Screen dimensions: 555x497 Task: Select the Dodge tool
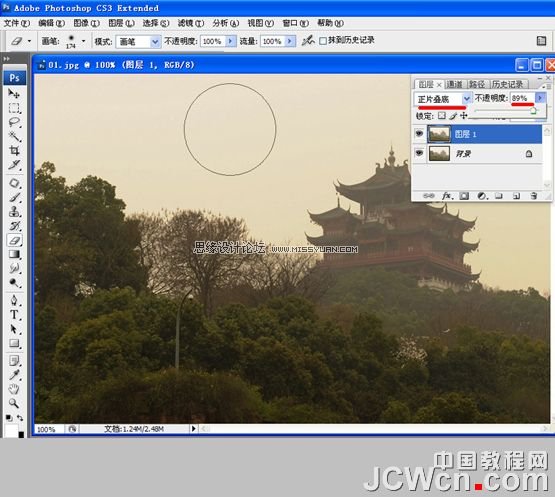[x=14, y=282]
